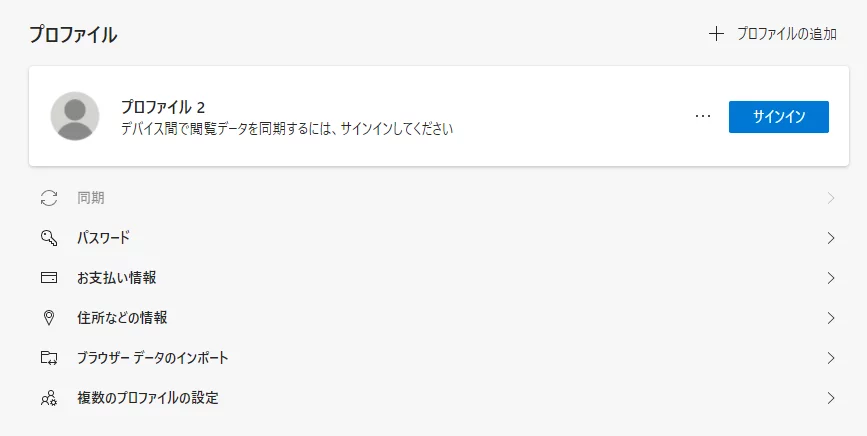Open the 複数のプロファイルの設定 item
867x436 pixels.
coord(148,398)
